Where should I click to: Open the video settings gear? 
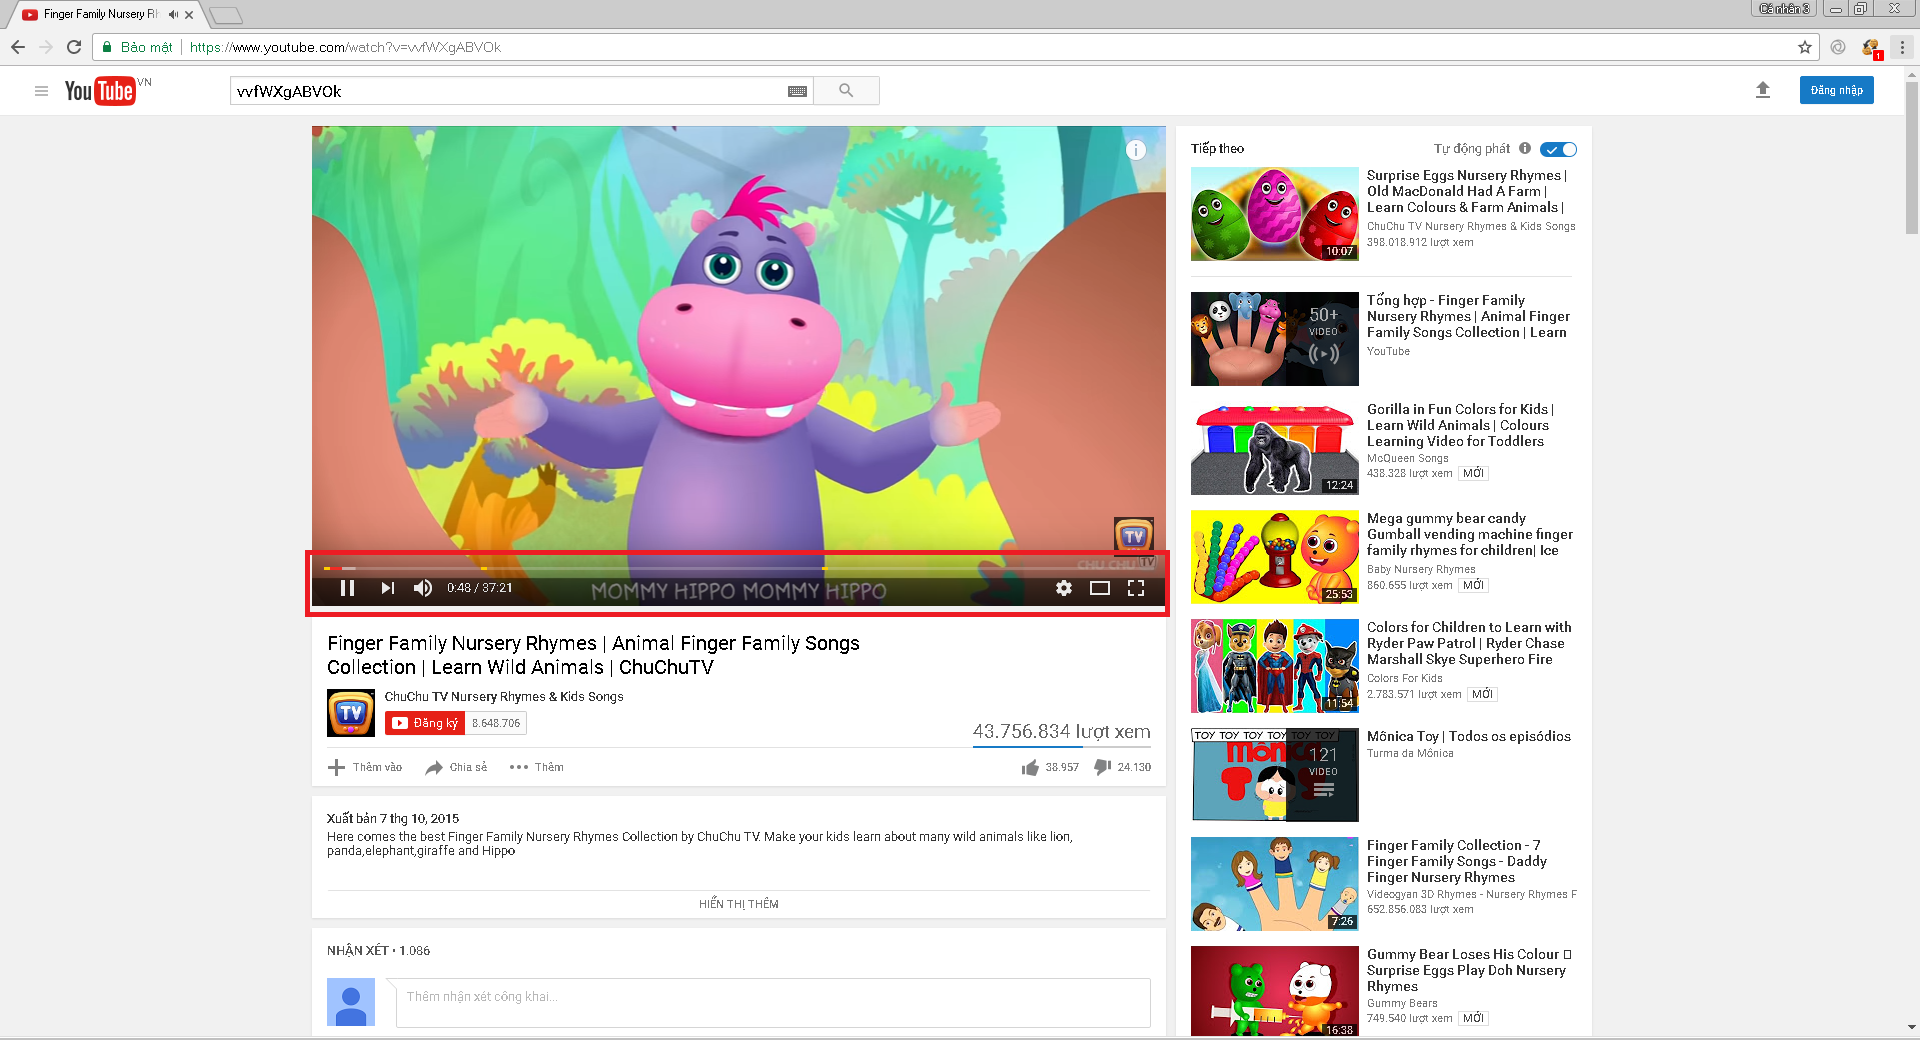click(1064, 588)
